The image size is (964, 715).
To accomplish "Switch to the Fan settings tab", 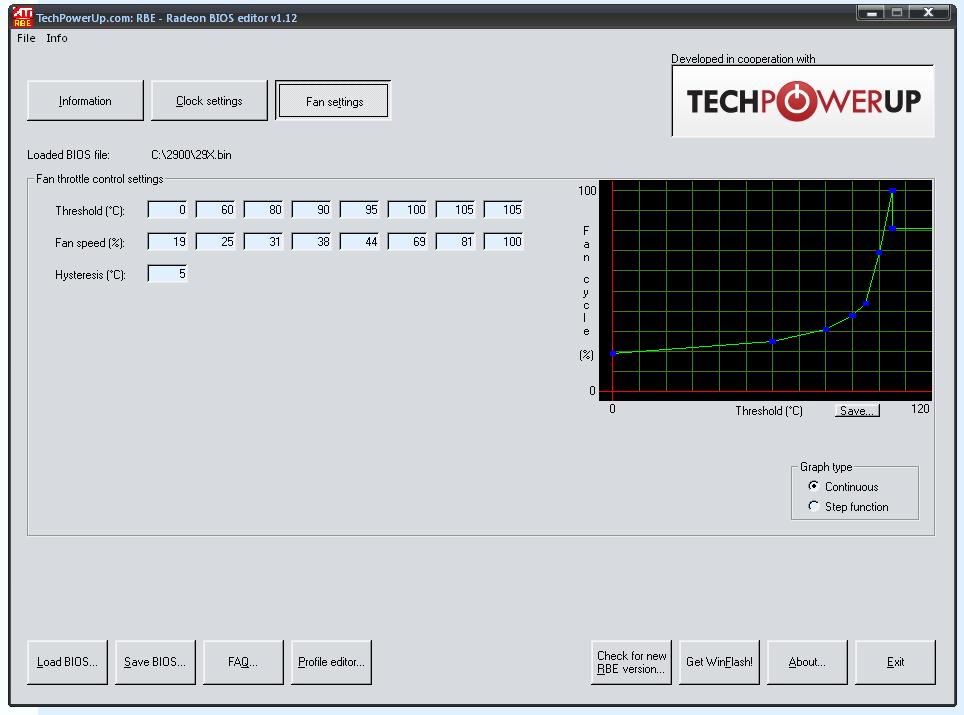I will pyautogui.click(x=333, y=101).
